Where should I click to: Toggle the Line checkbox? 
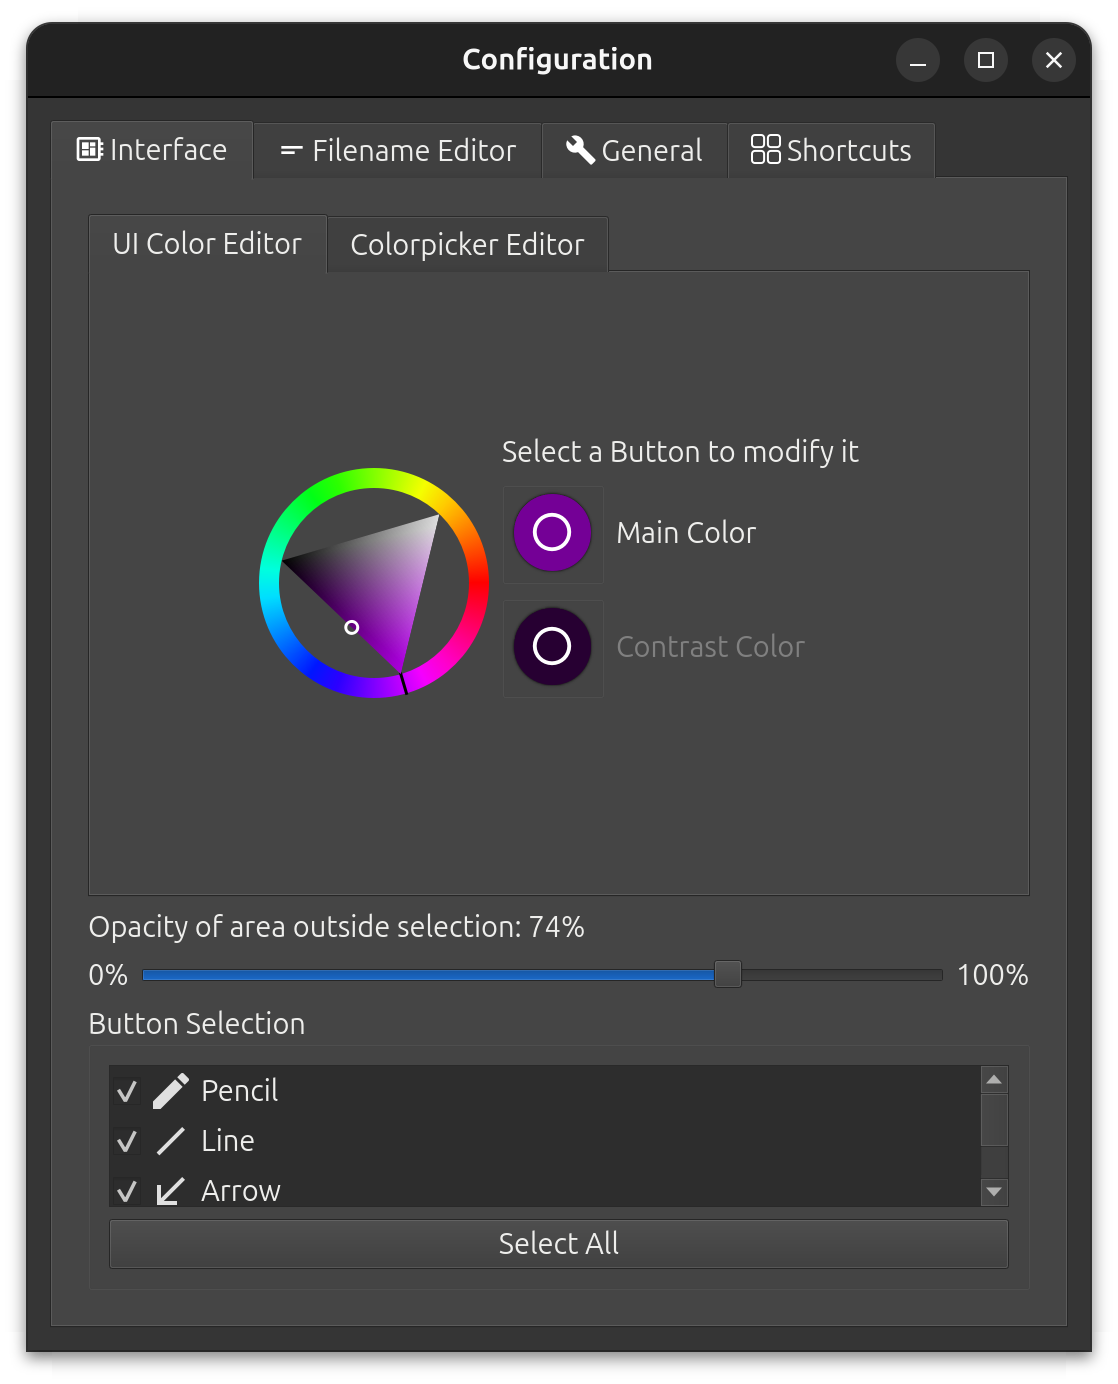tap(127, 1141)
